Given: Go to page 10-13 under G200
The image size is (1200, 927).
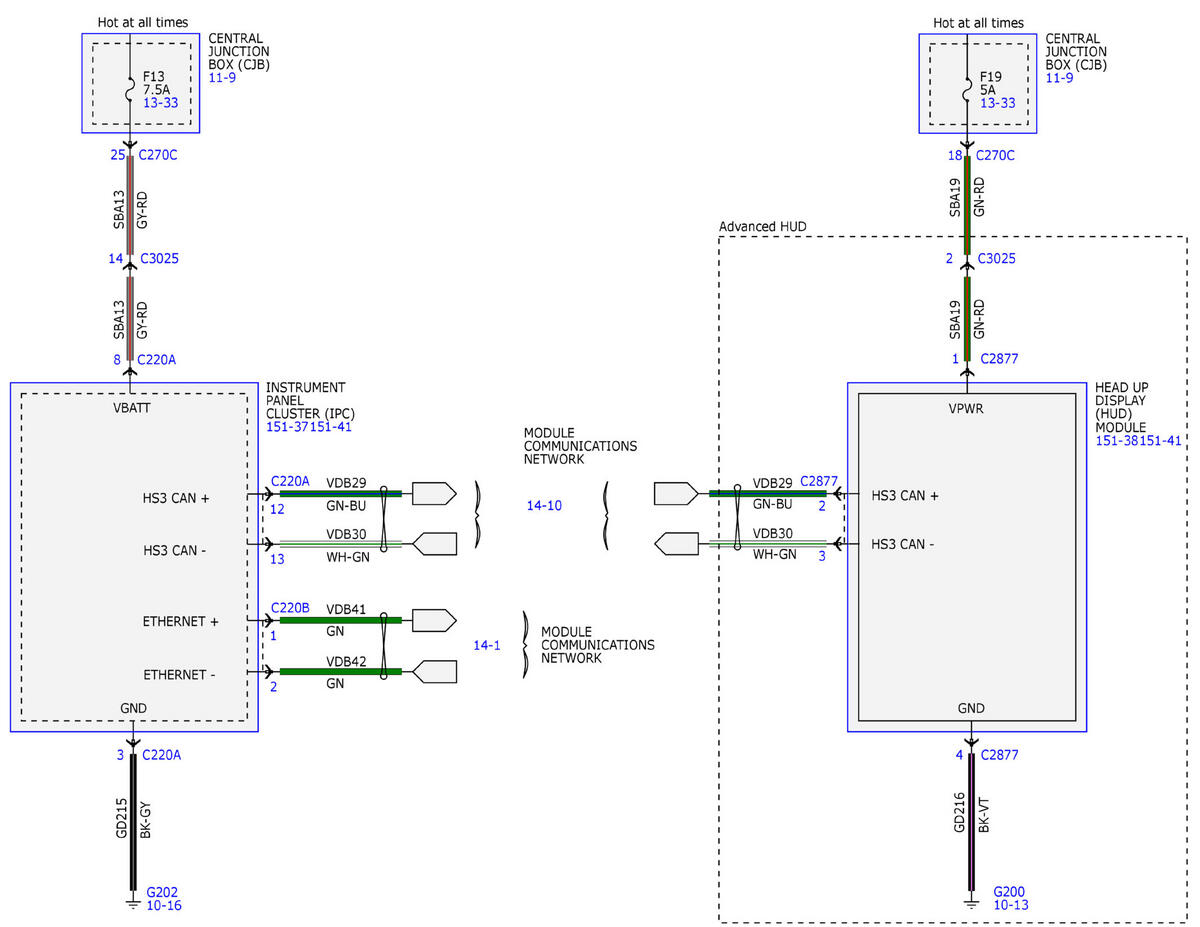Looking at the screenshot, I should (x=1011, y=906).
